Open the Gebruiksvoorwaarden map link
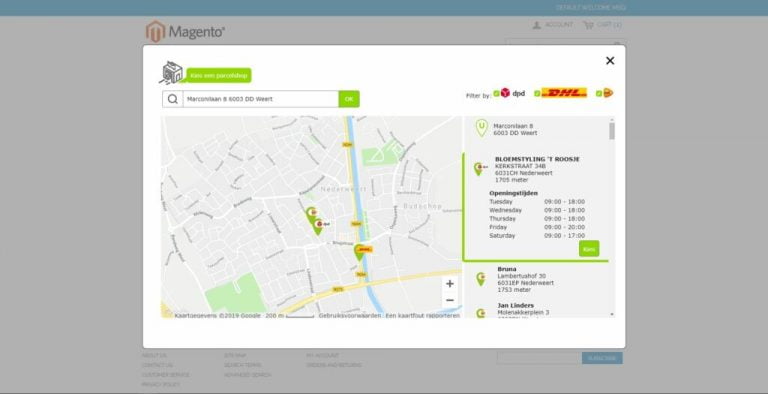This screenshot has width=768, height=394. click(350, 316)
